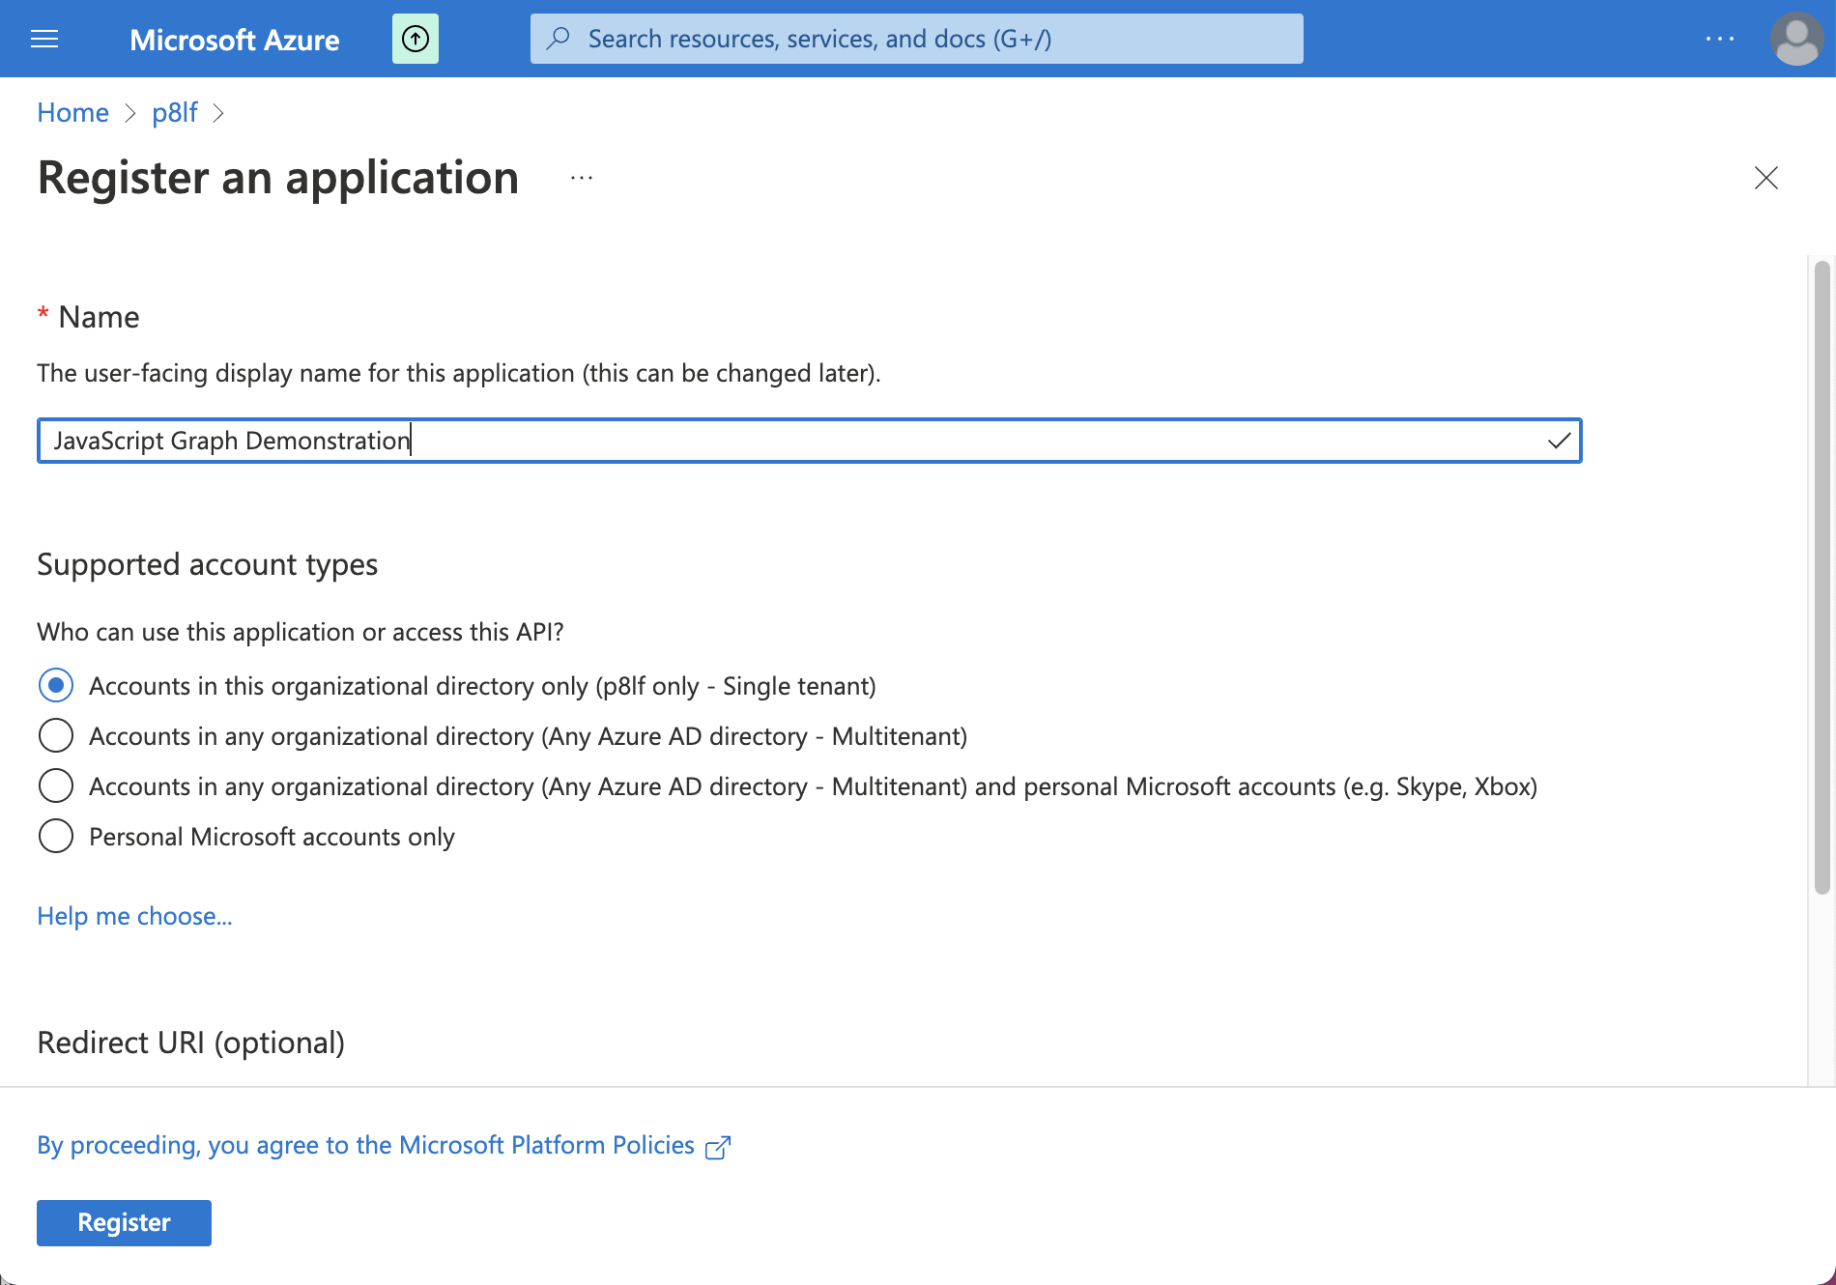The width and height of the screenshot is (1836, 1285).
Task: Open the Help me choose link
Action: tap(134, 916)
